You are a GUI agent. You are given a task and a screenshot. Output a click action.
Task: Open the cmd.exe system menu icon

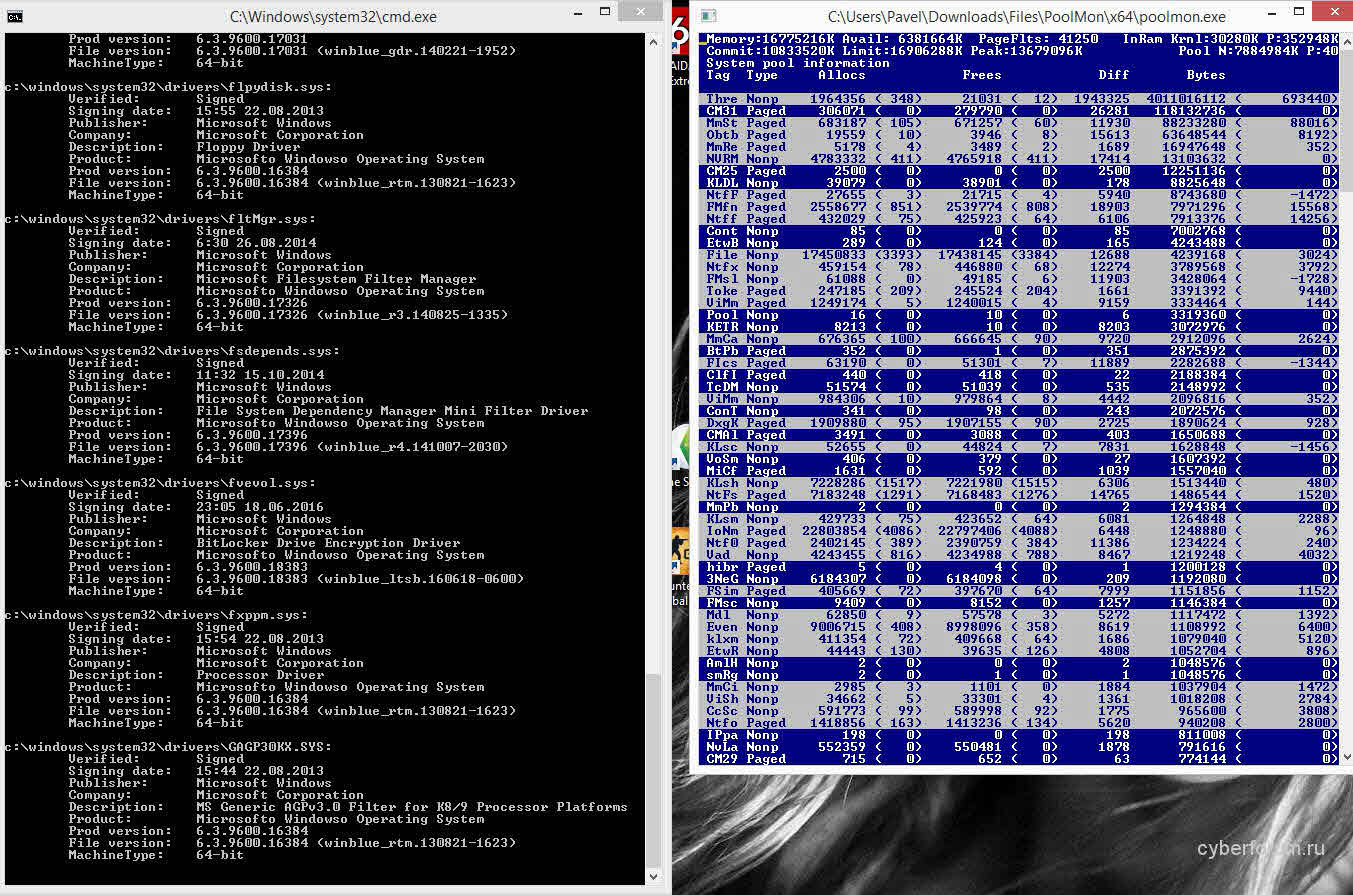(x=14, y=16)
